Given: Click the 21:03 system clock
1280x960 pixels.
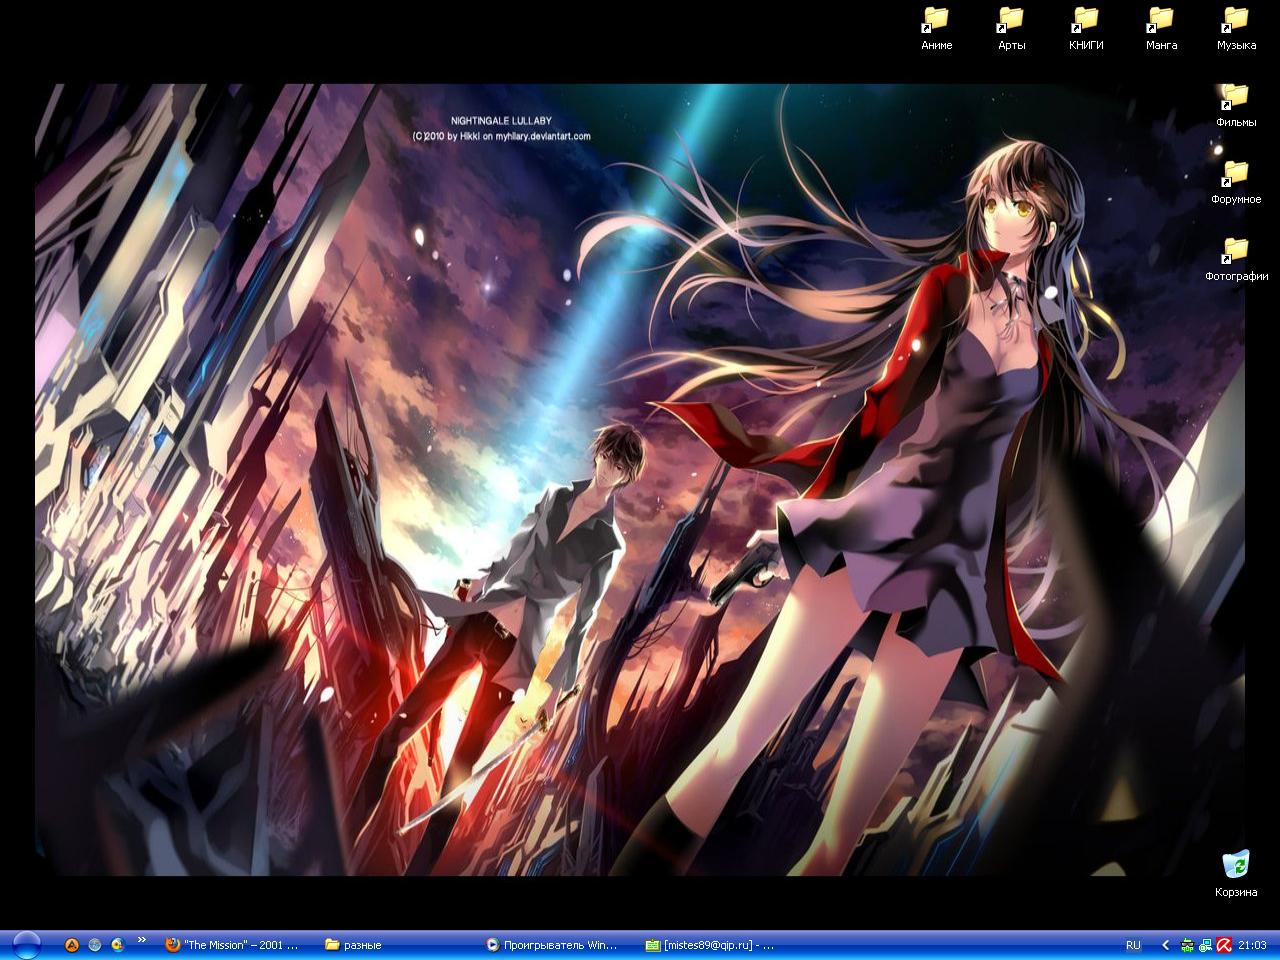Looking at the screenshot, I should pos(1252,945).
